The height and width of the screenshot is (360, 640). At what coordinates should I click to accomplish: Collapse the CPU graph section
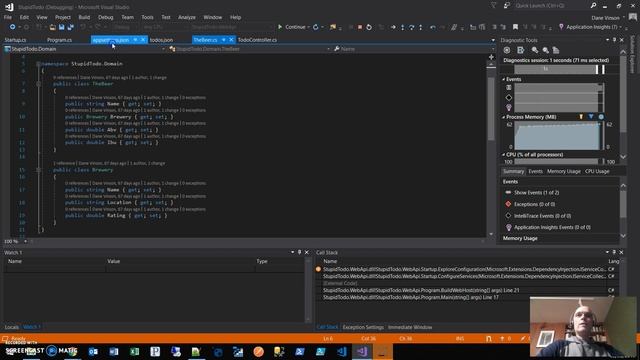pyautogui.click(x=503, y=155)
